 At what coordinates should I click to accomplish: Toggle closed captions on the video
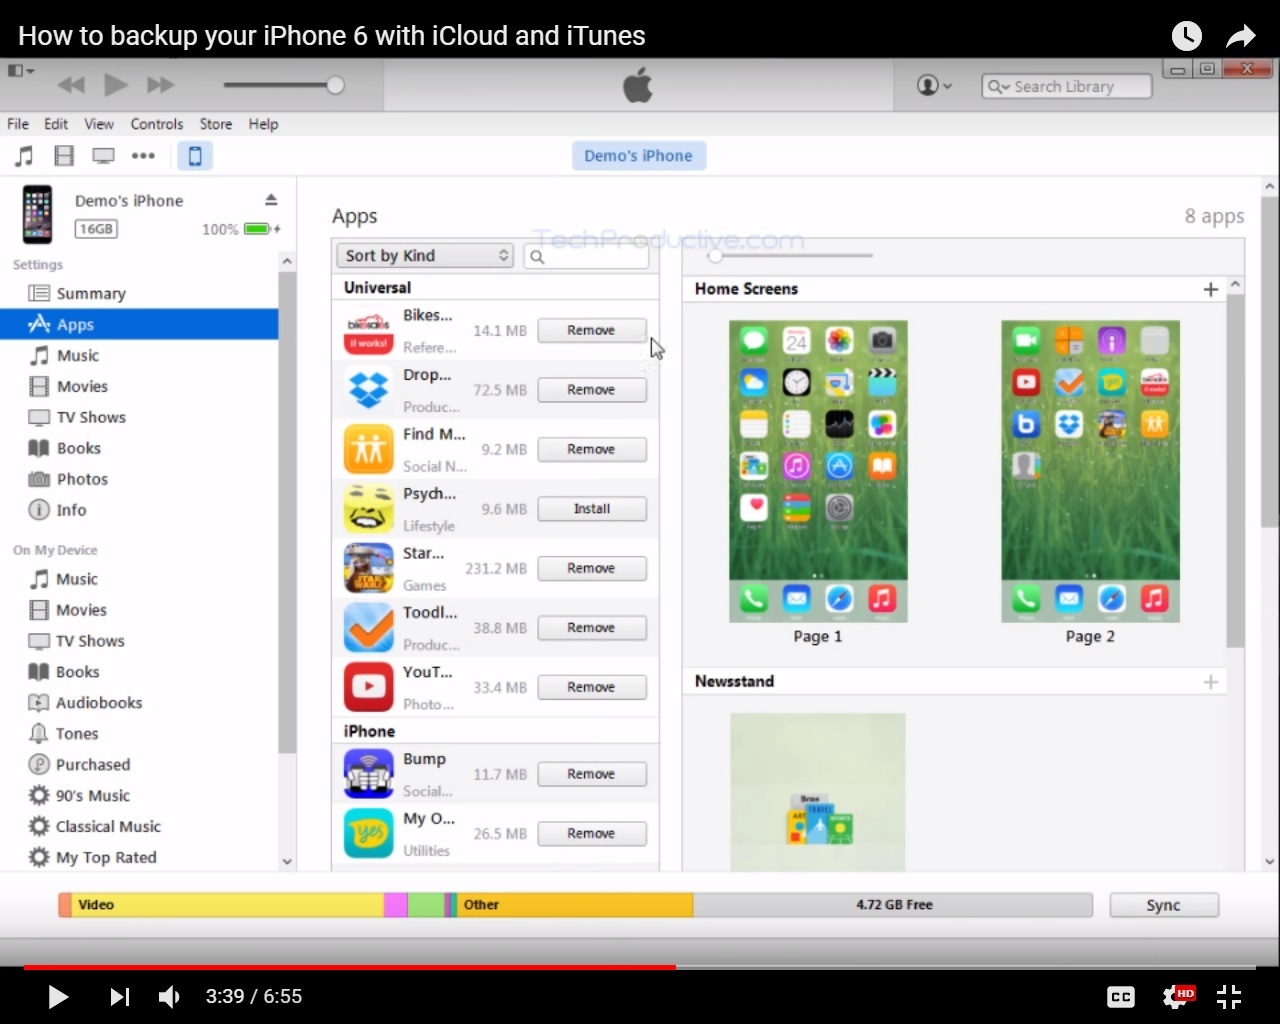pos(1120,996)
